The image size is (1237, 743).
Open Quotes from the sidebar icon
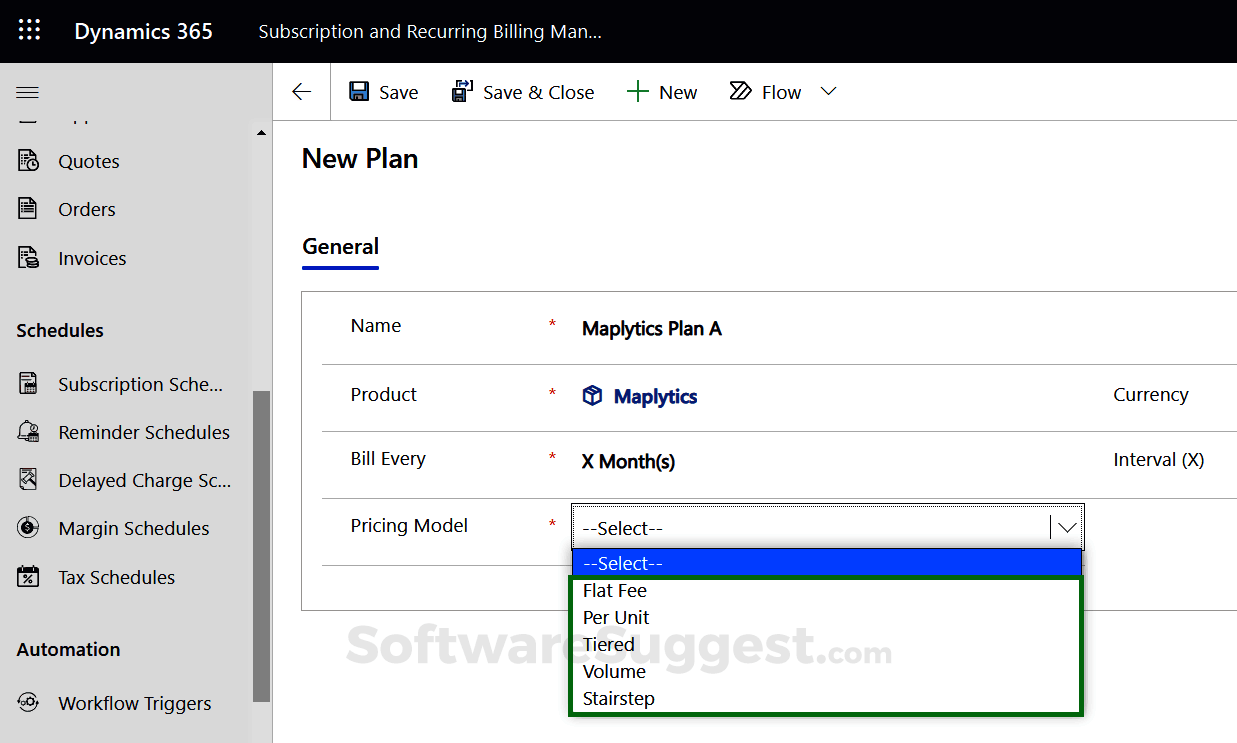[28, 161]
